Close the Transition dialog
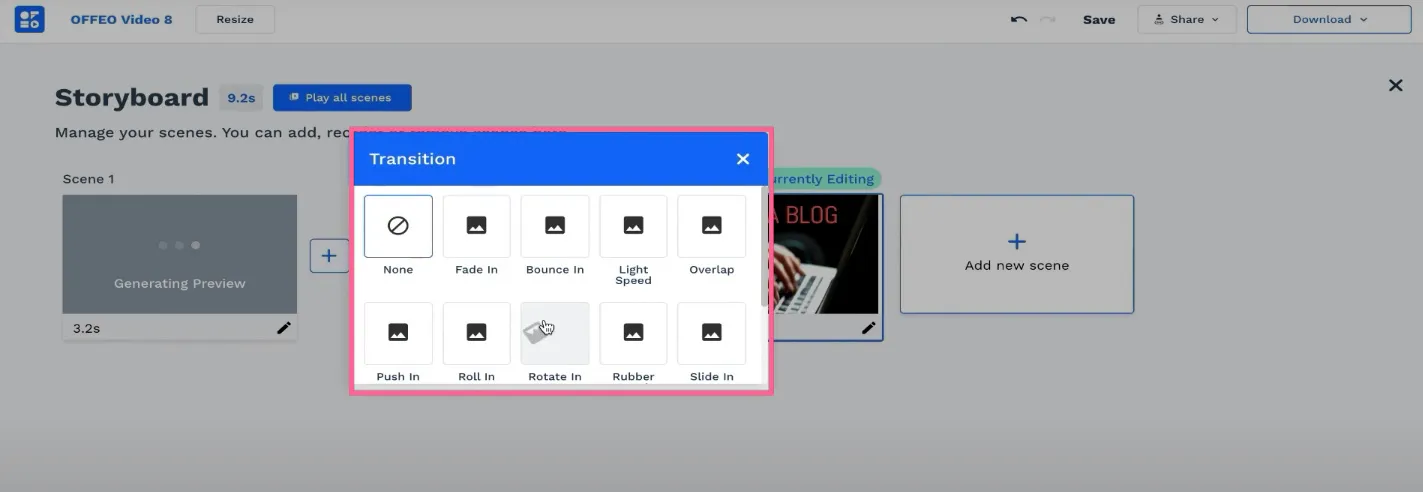 [x=743, y=159]
